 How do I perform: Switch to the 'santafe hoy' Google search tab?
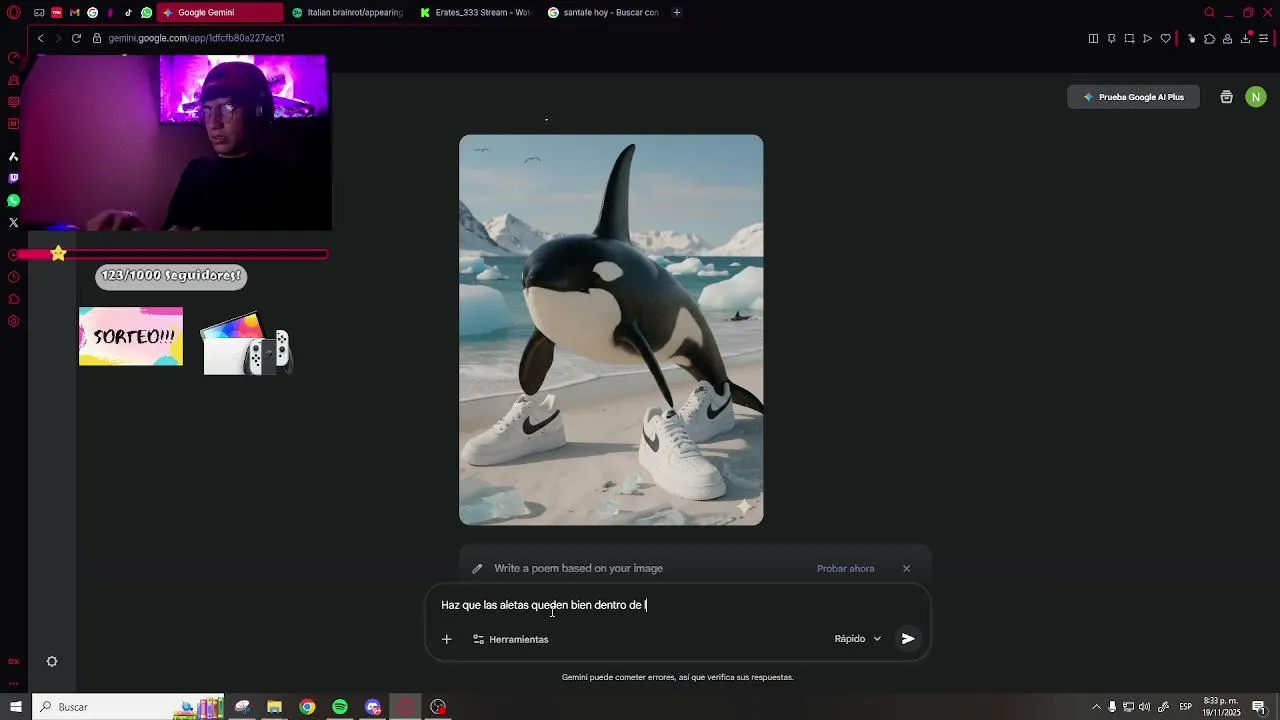coord(603,13)
